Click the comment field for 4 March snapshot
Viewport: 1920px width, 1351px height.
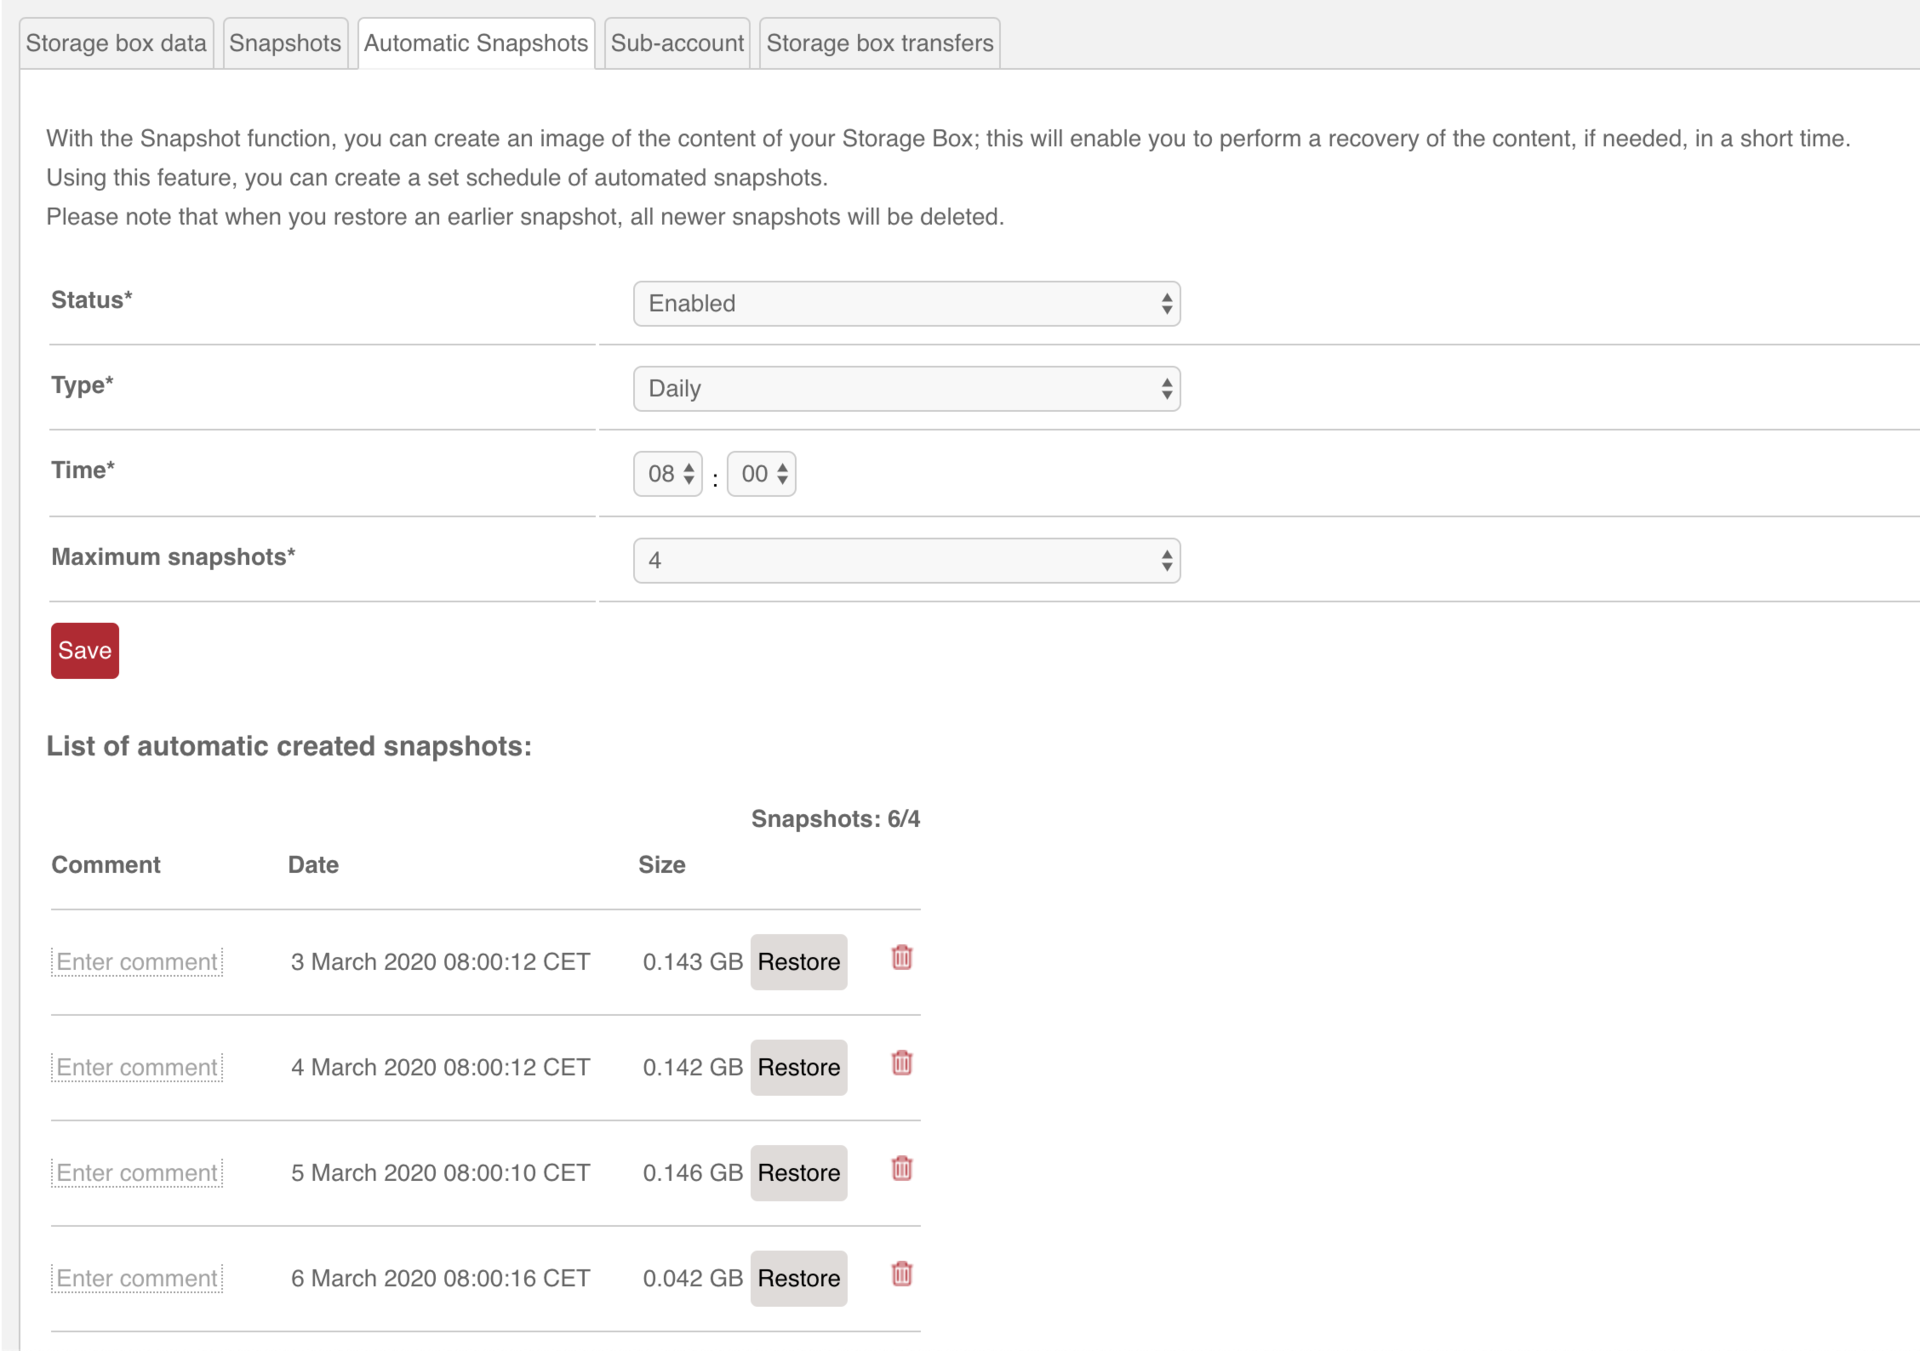click(136, 1066)
